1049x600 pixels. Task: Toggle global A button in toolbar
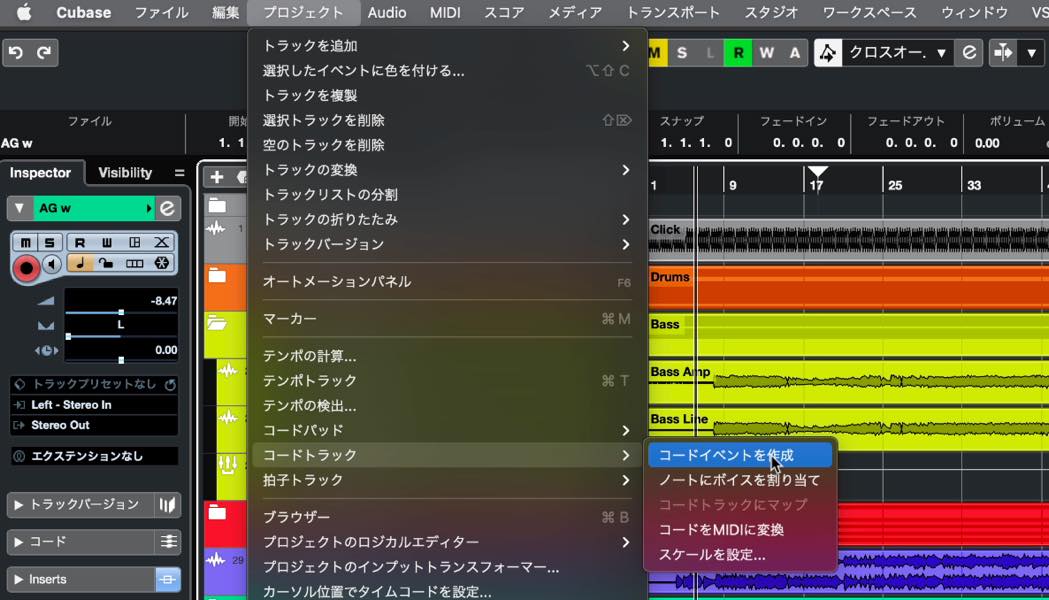click(795, 52)
